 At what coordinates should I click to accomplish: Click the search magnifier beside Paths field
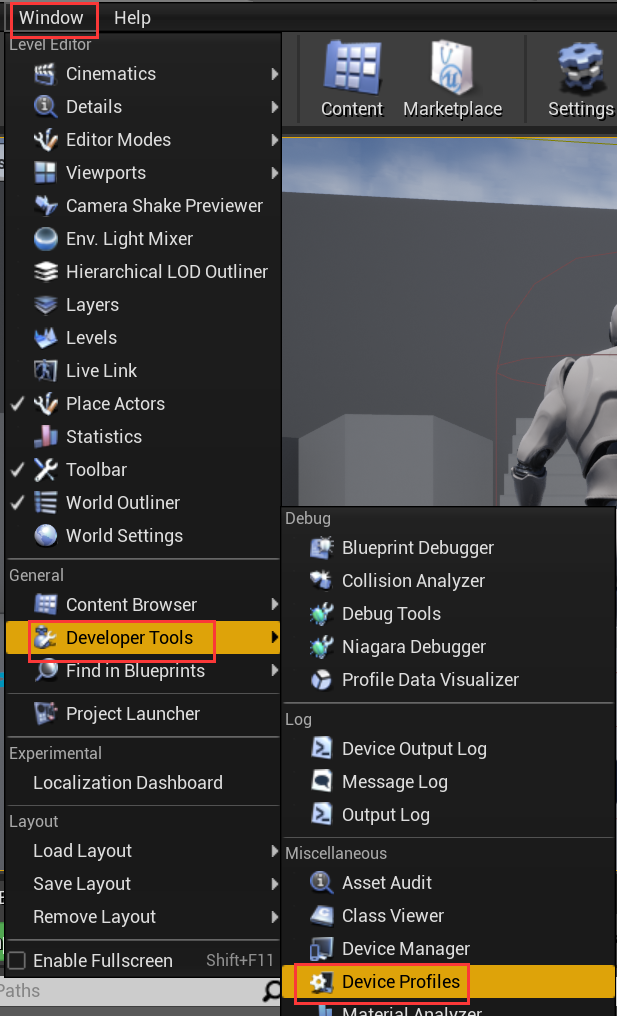click(273, 991)
